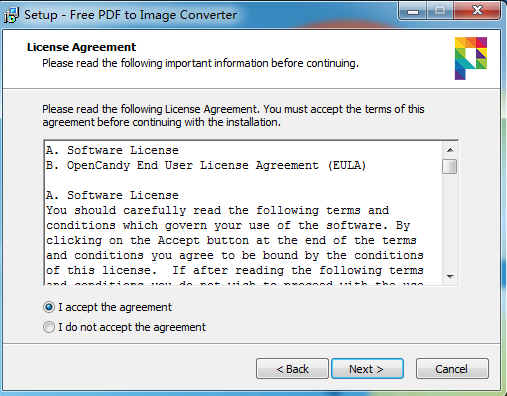Click the scrollbar track below the thumb
Screen dimensions: 507x396
point(450,222)
